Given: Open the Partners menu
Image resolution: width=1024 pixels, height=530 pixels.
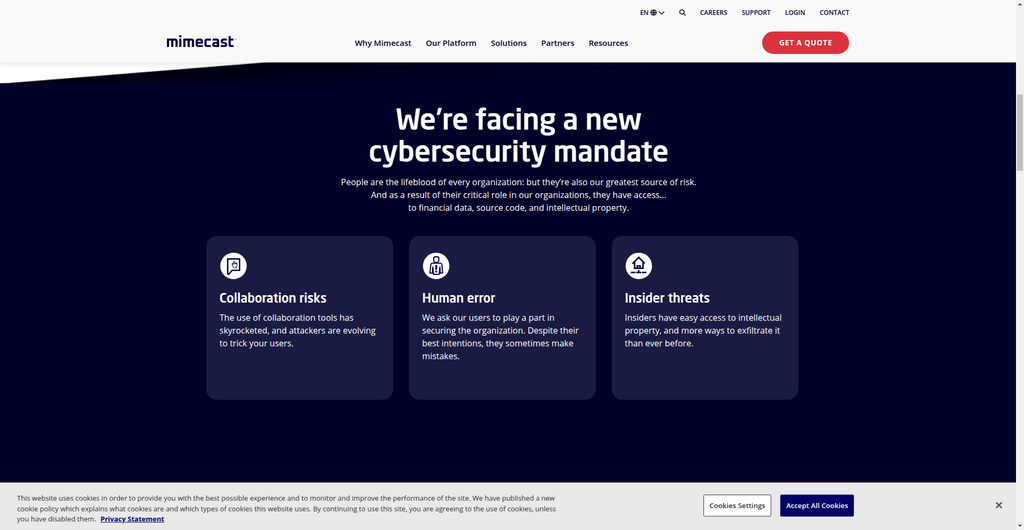Looking at the screenshot, I should click(558, 43).
